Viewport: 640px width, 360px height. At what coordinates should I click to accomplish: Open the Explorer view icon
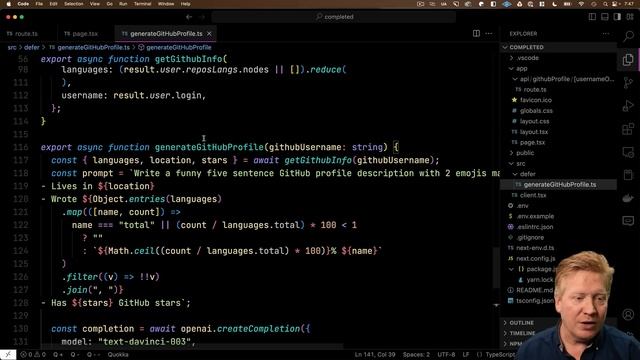click(628, 60)
